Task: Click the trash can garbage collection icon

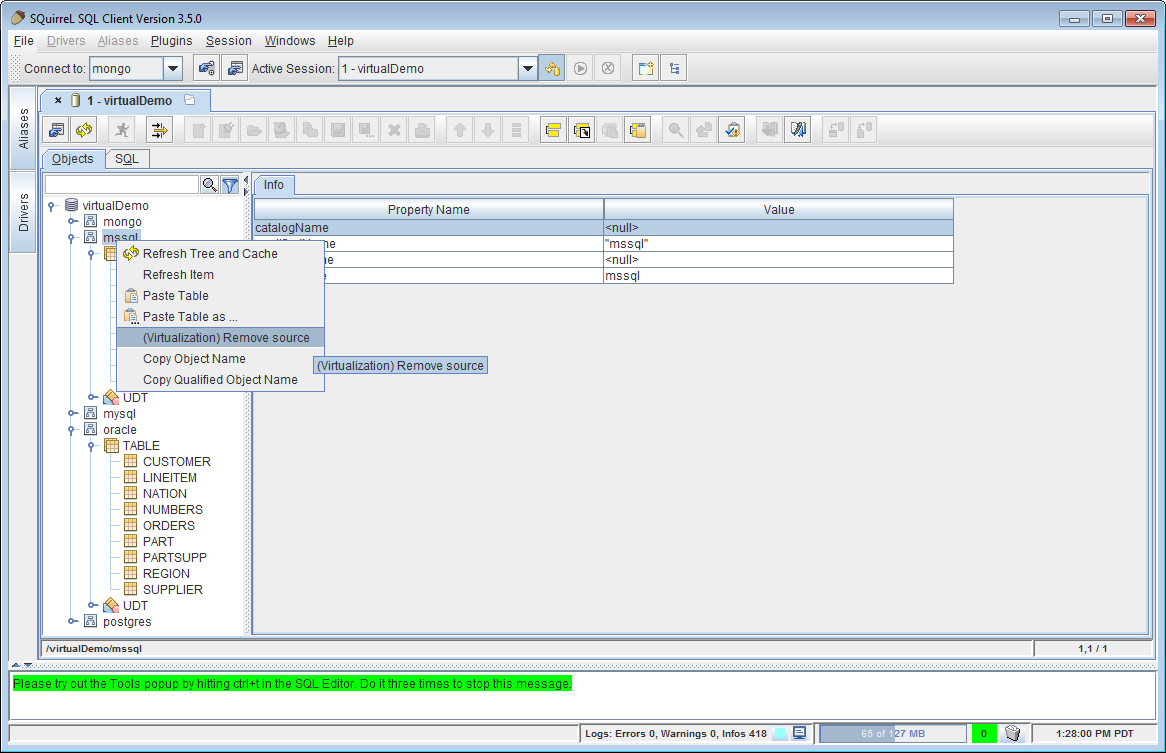Action: 1012,733
